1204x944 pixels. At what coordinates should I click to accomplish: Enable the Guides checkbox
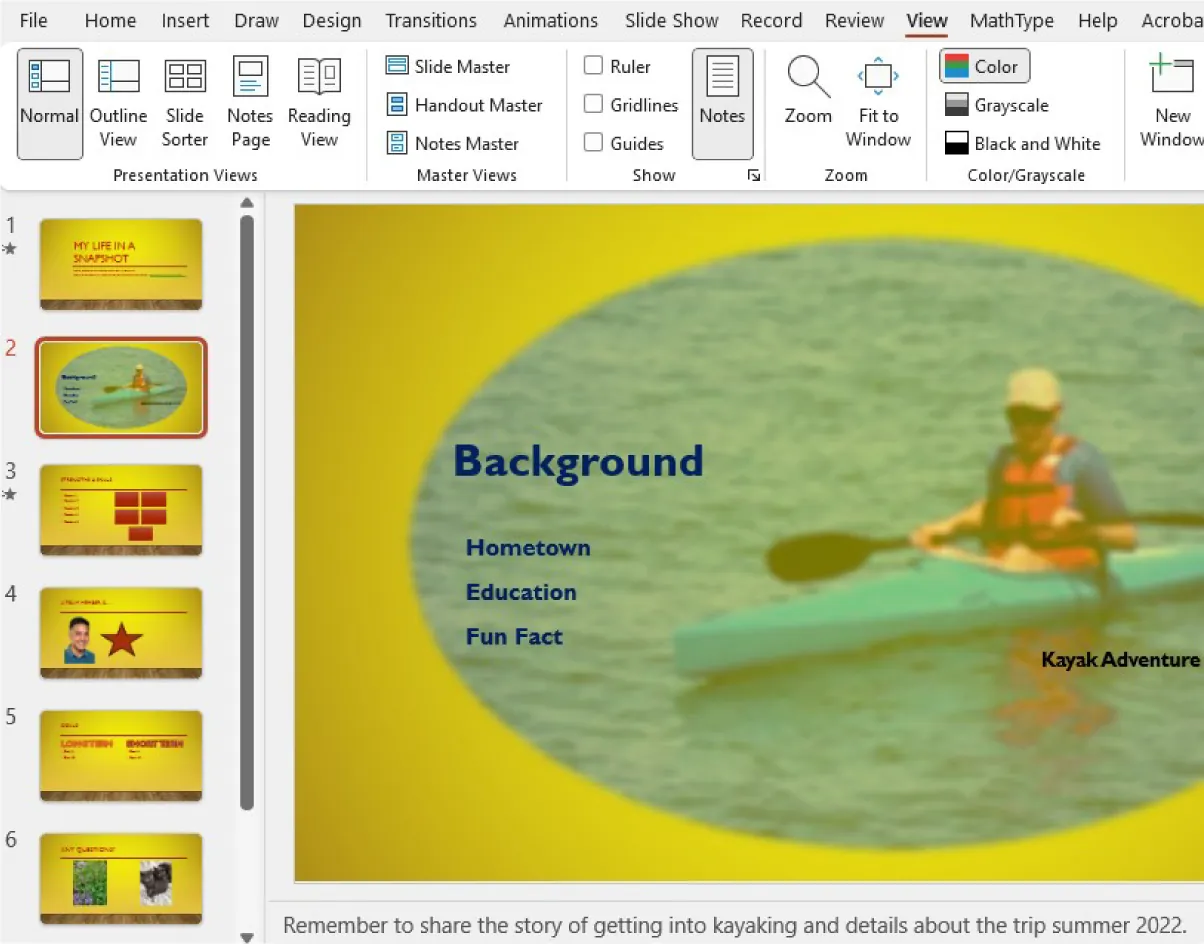click(x=594, y=143)
